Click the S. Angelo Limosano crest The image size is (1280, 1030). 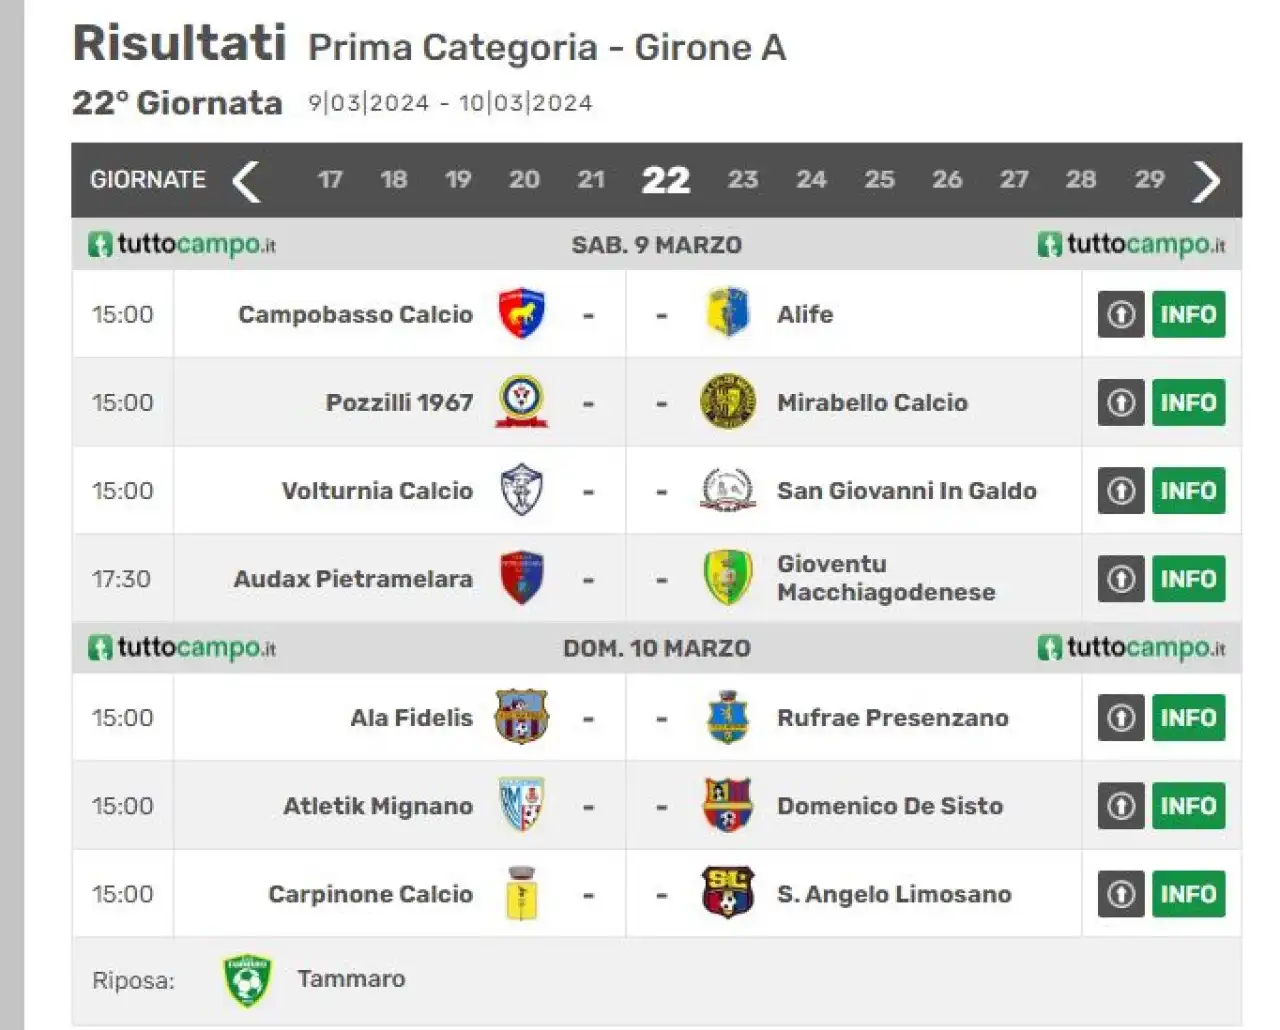point(727,894)
